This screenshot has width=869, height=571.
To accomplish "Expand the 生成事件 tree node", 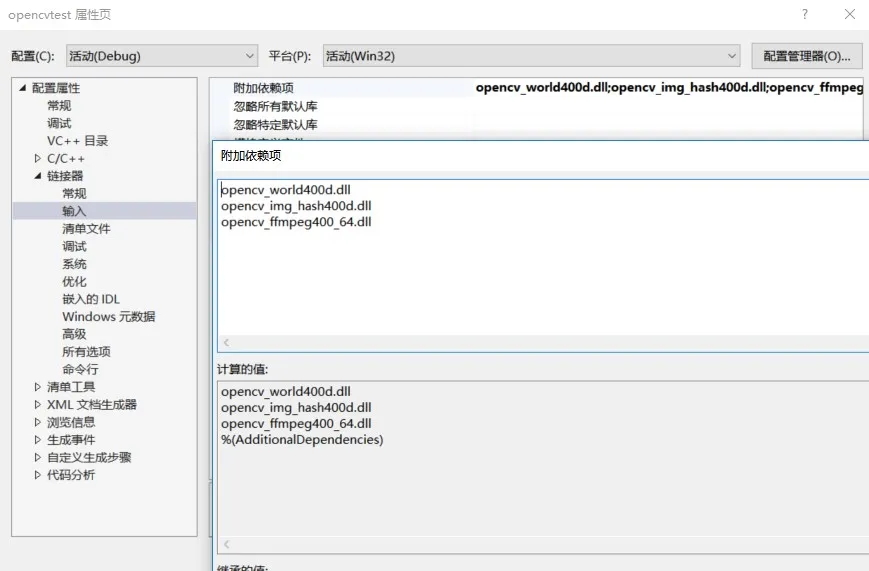I will click(x=38, y=440).
